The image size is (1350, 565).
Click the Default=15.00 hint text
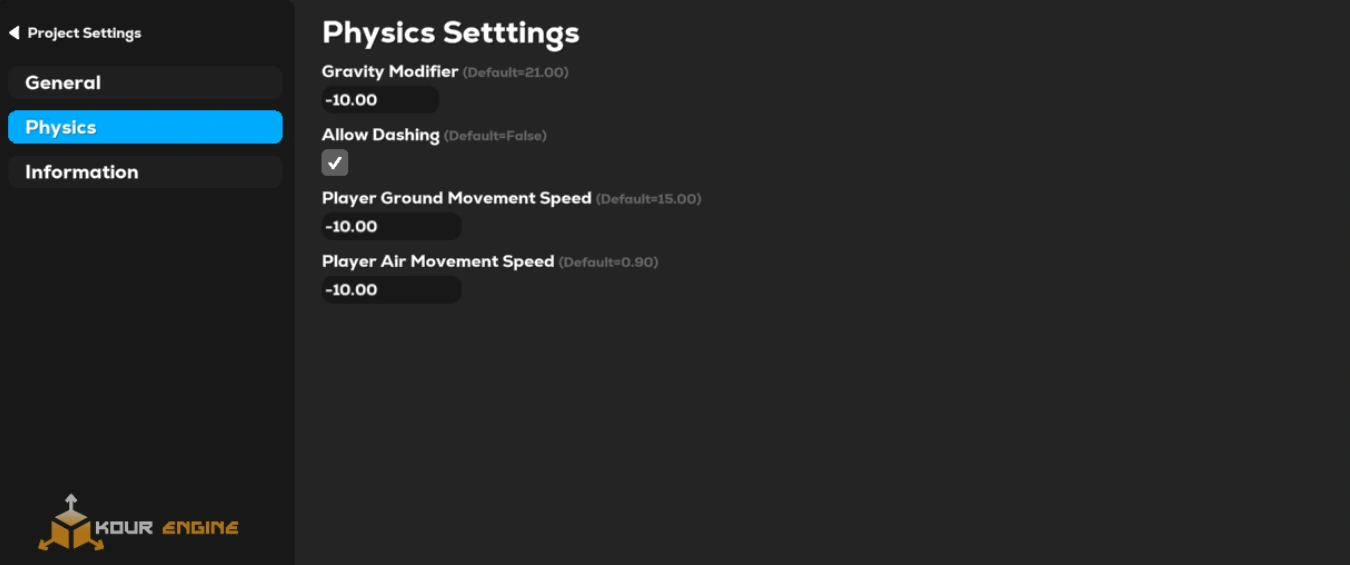click(x=648, y=199)
